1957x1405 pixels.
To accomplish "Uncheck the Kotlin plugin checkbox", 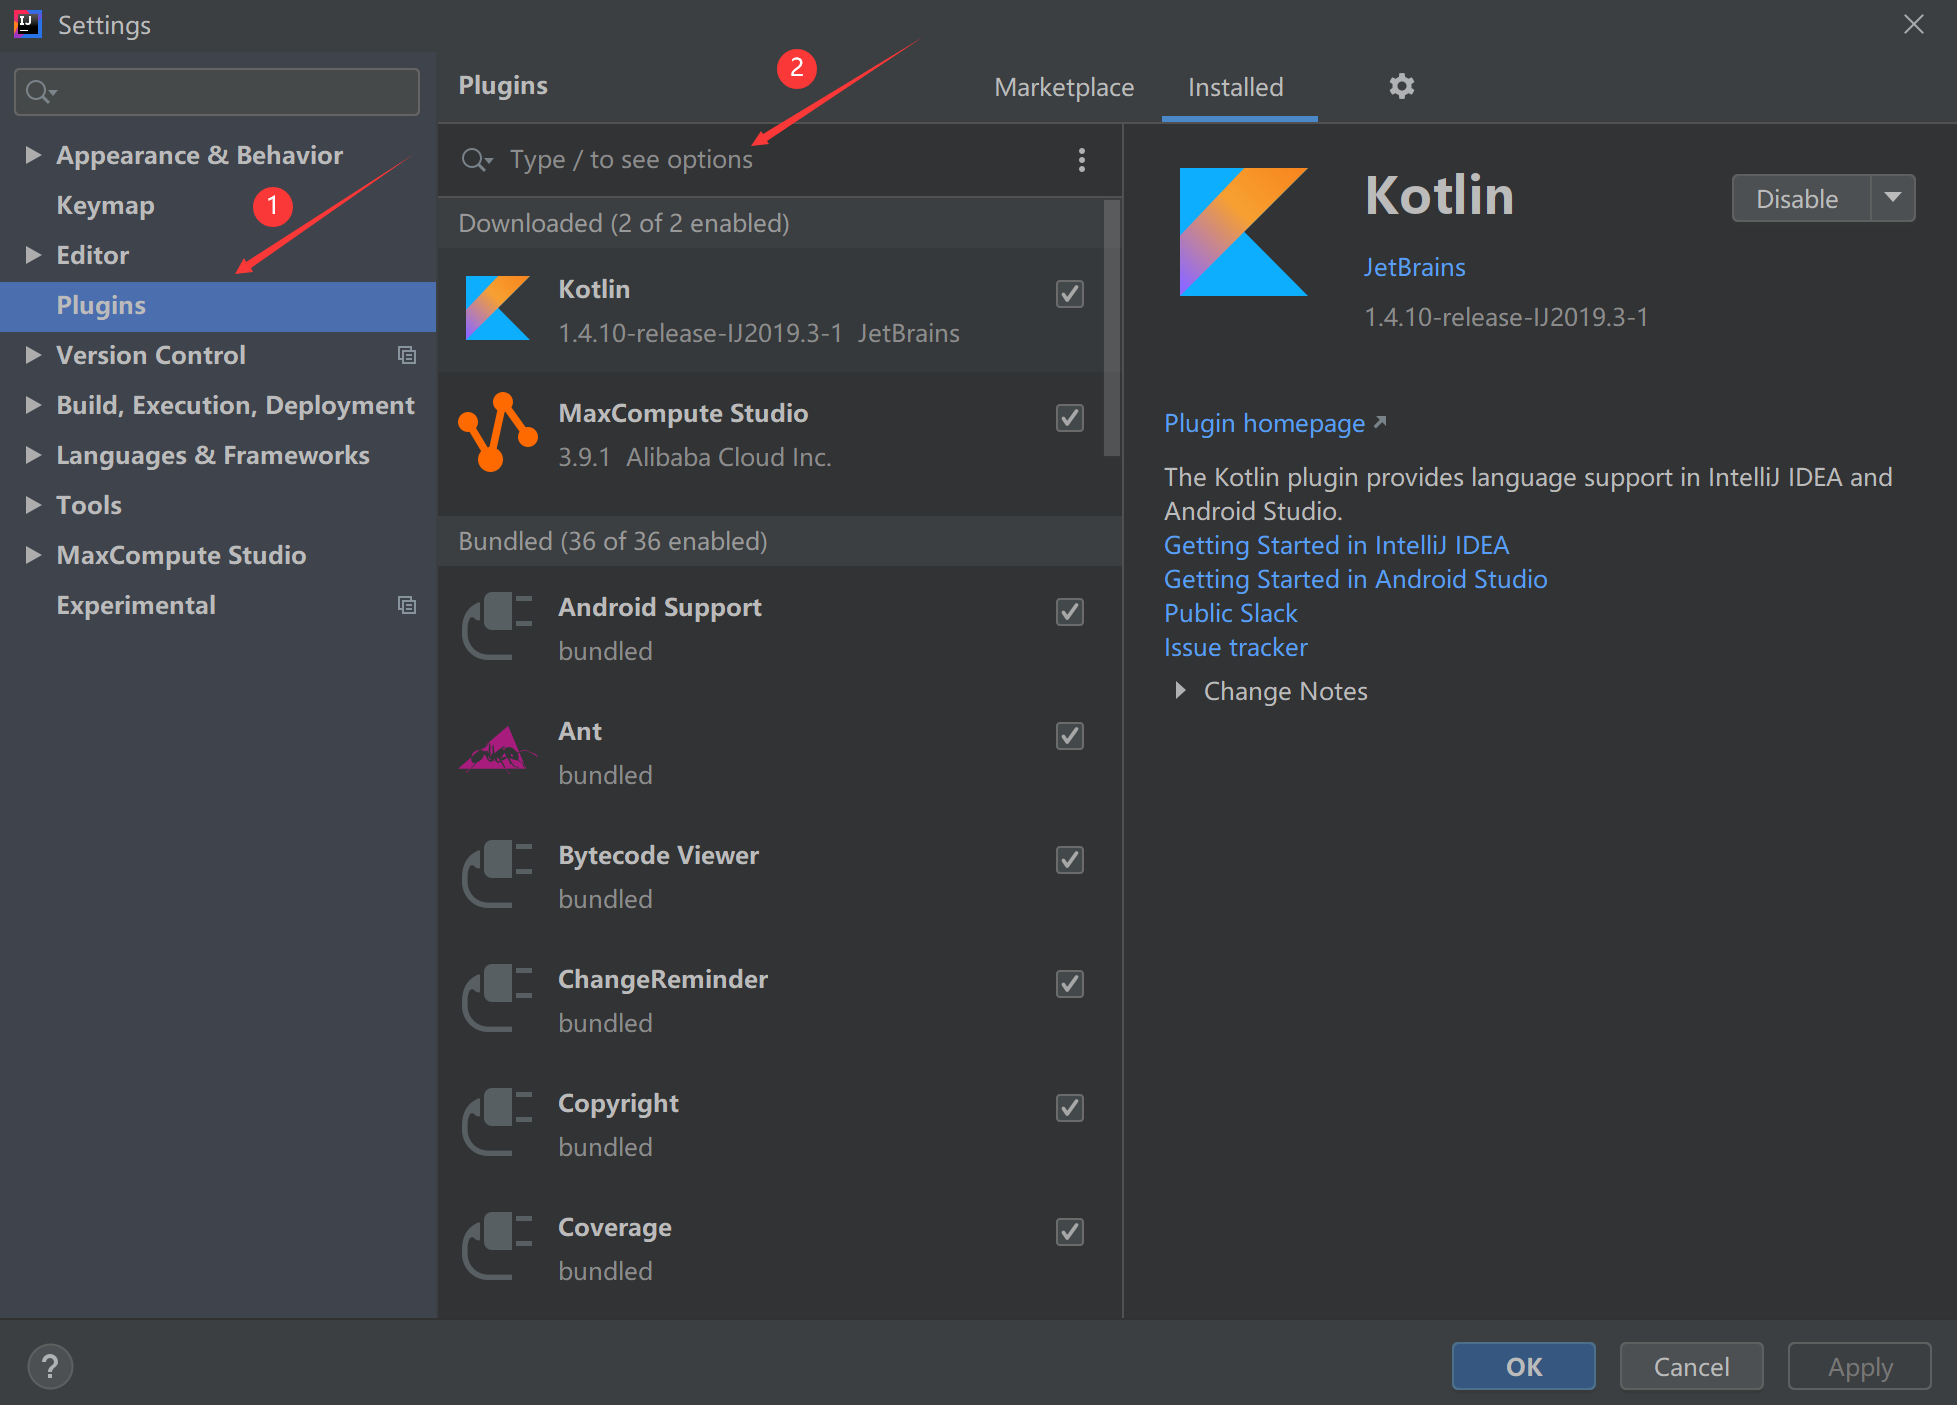I will click(x=1069, y=294).
